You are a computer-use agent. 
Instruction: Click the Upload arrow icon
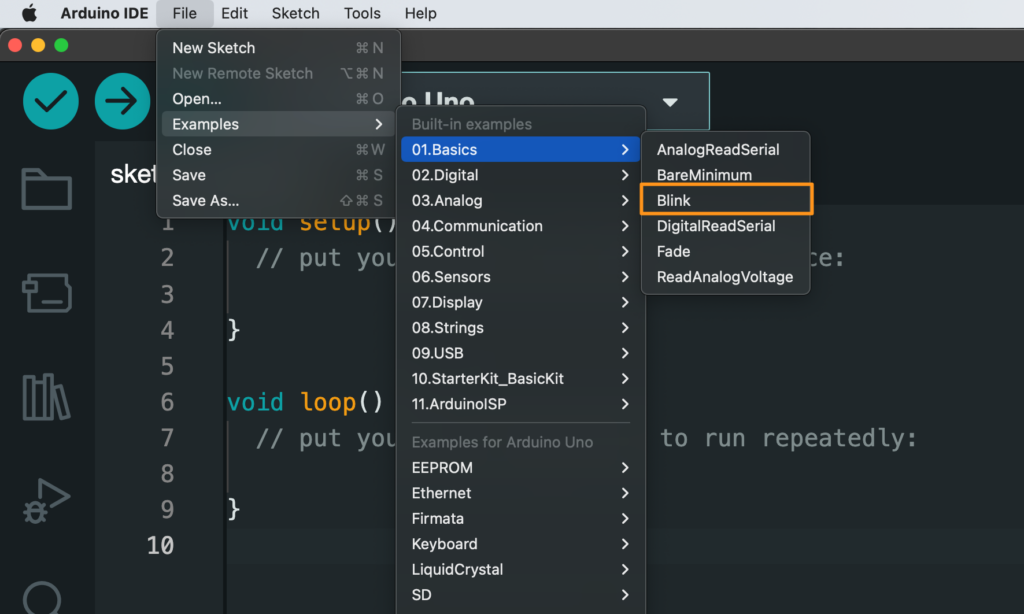122,101
